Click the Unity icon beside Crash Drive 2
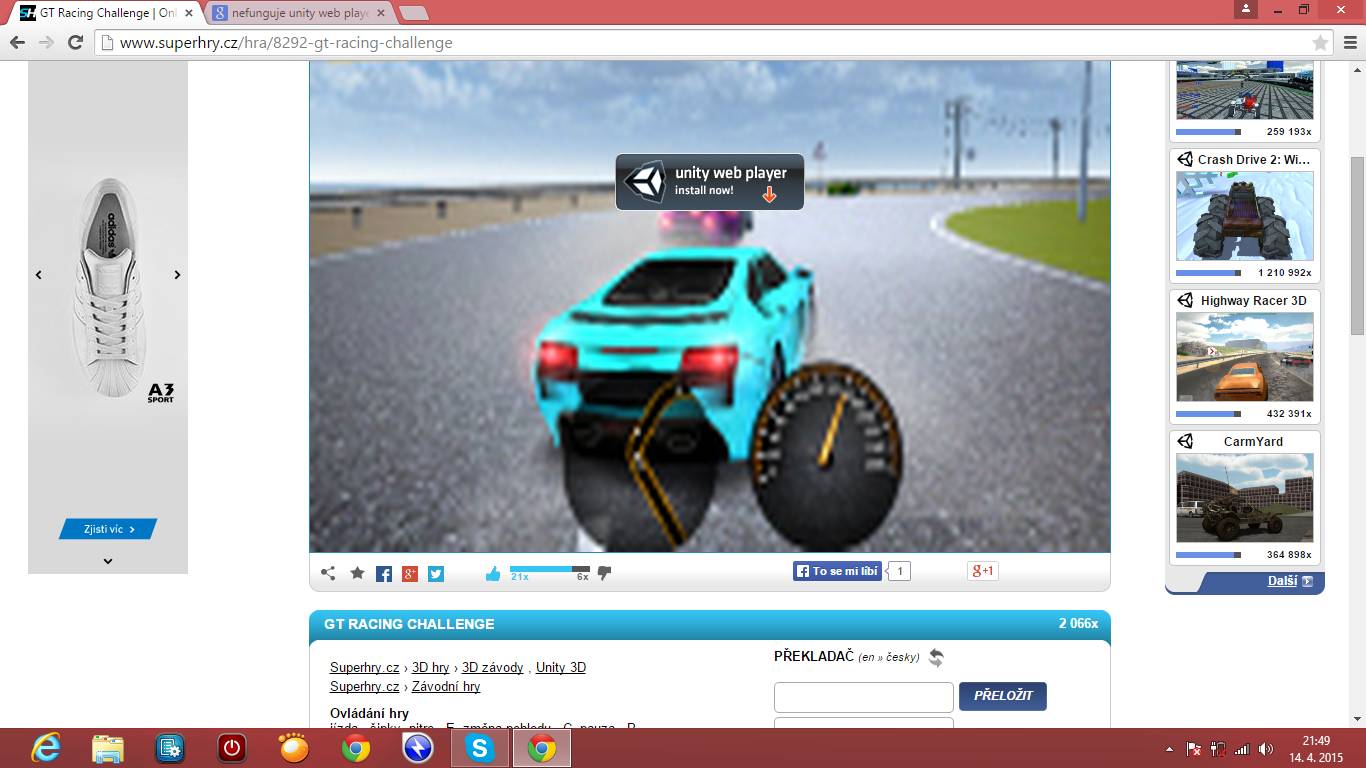Image resolution: width=1366 pixels, height=768 pixels. pyautogui.click(x=1185, y=159)
